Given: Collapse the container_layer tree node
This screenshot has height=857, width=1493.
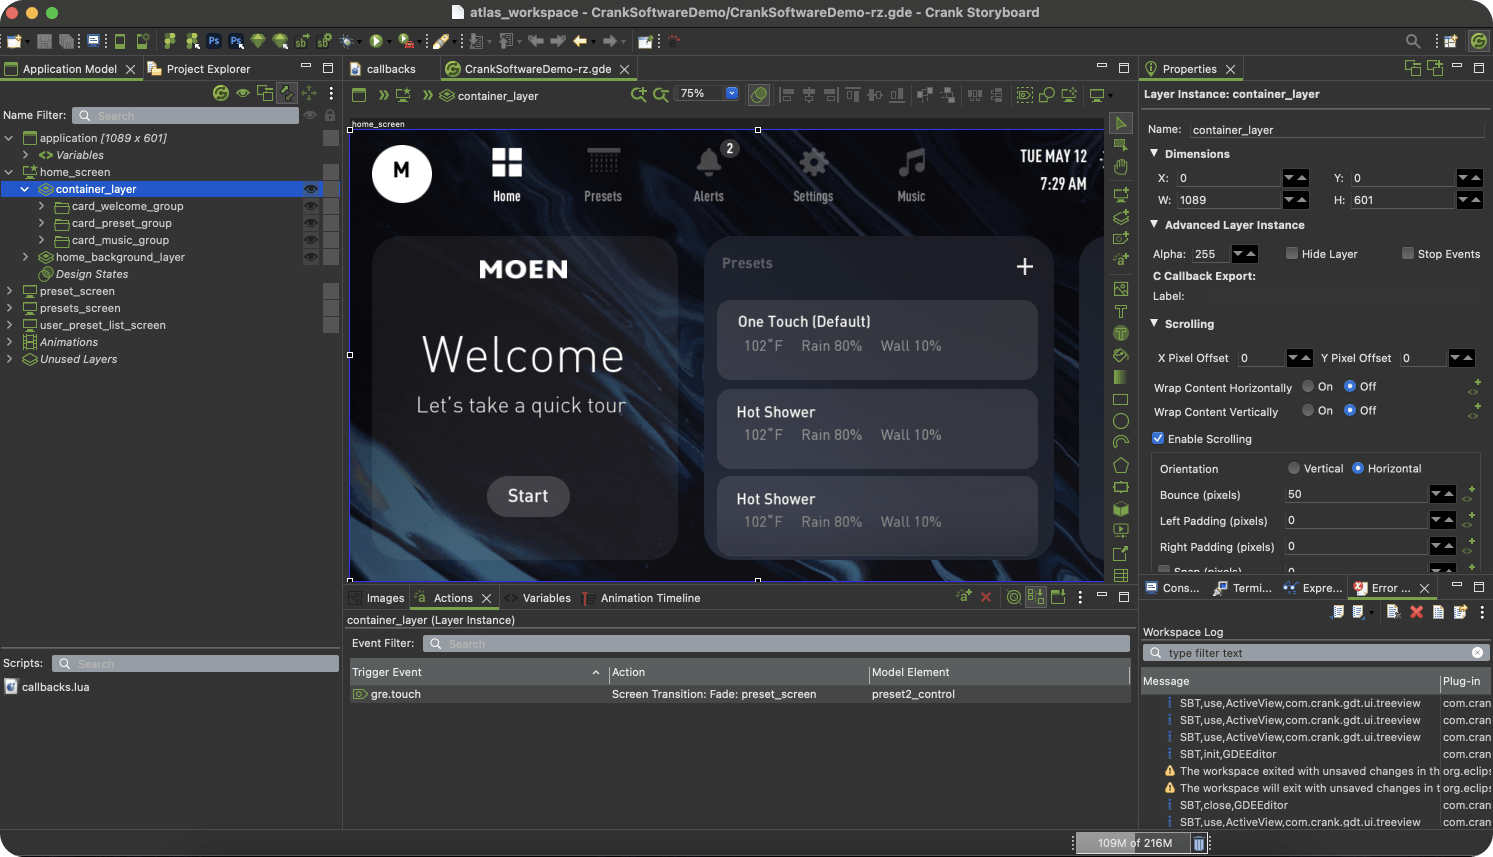Looking at the screenshot, I should point(25,189).
